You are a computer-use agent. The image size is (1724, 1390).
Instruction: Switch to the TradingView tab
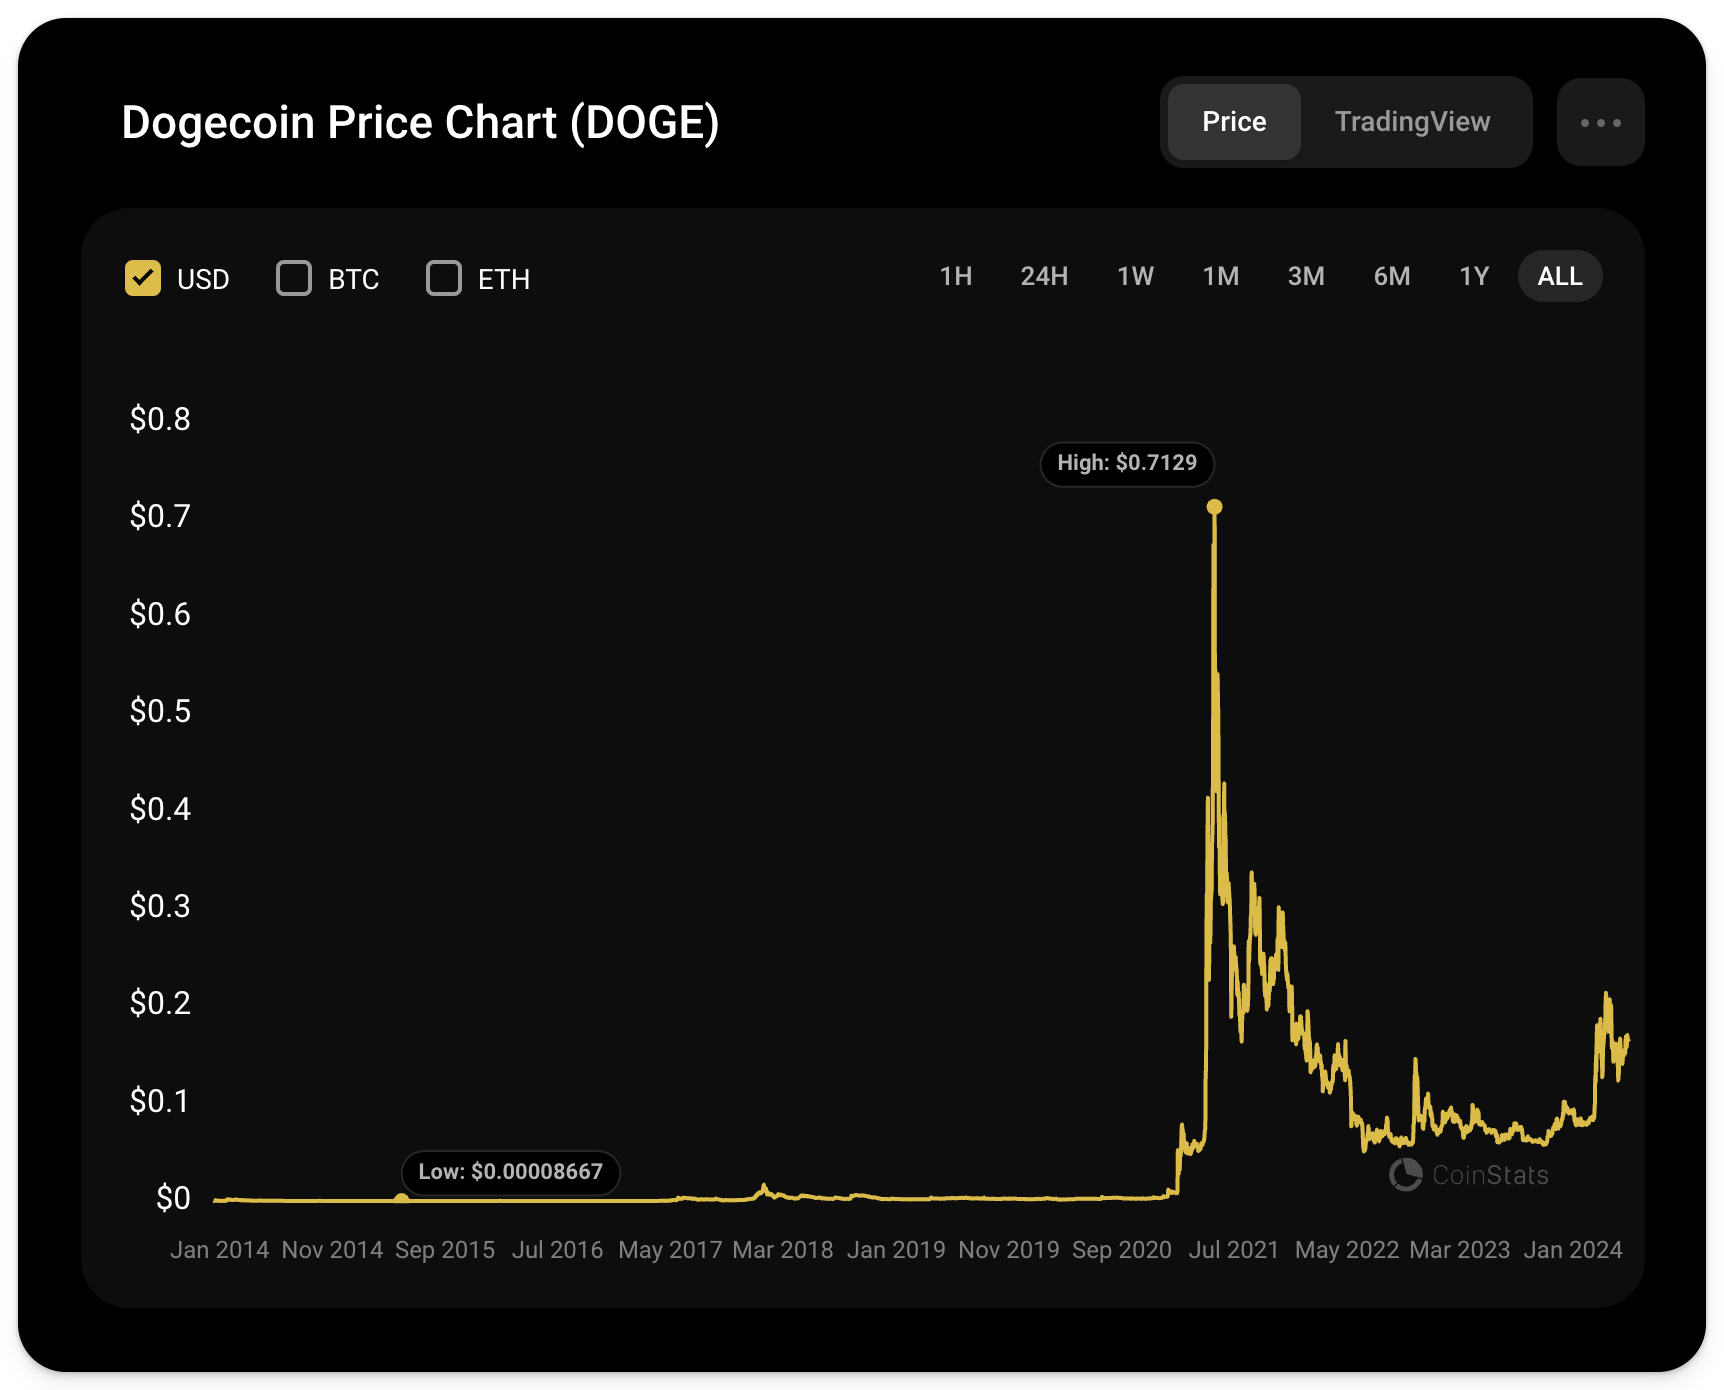click(1412, 122)
